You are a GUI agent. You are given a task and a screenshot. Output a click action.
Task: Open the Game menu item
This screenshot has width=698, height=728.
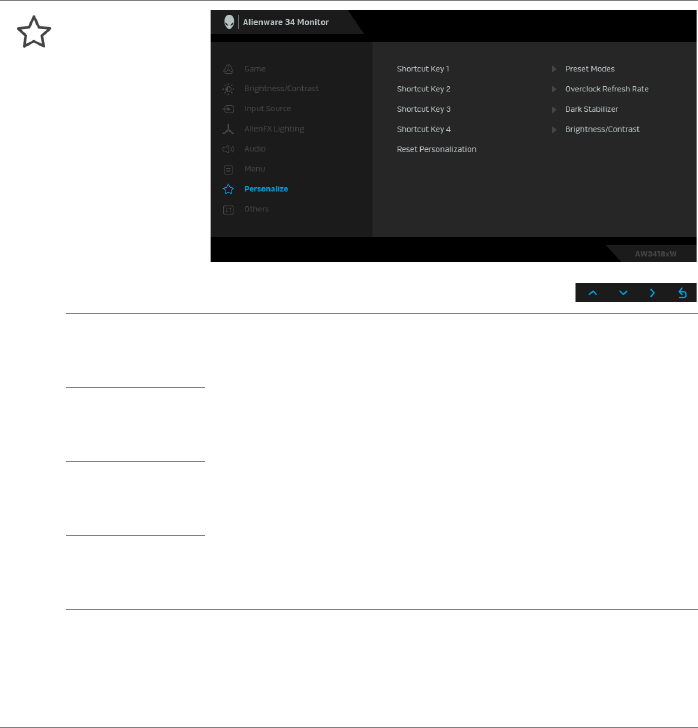click(x=255, y=69)
